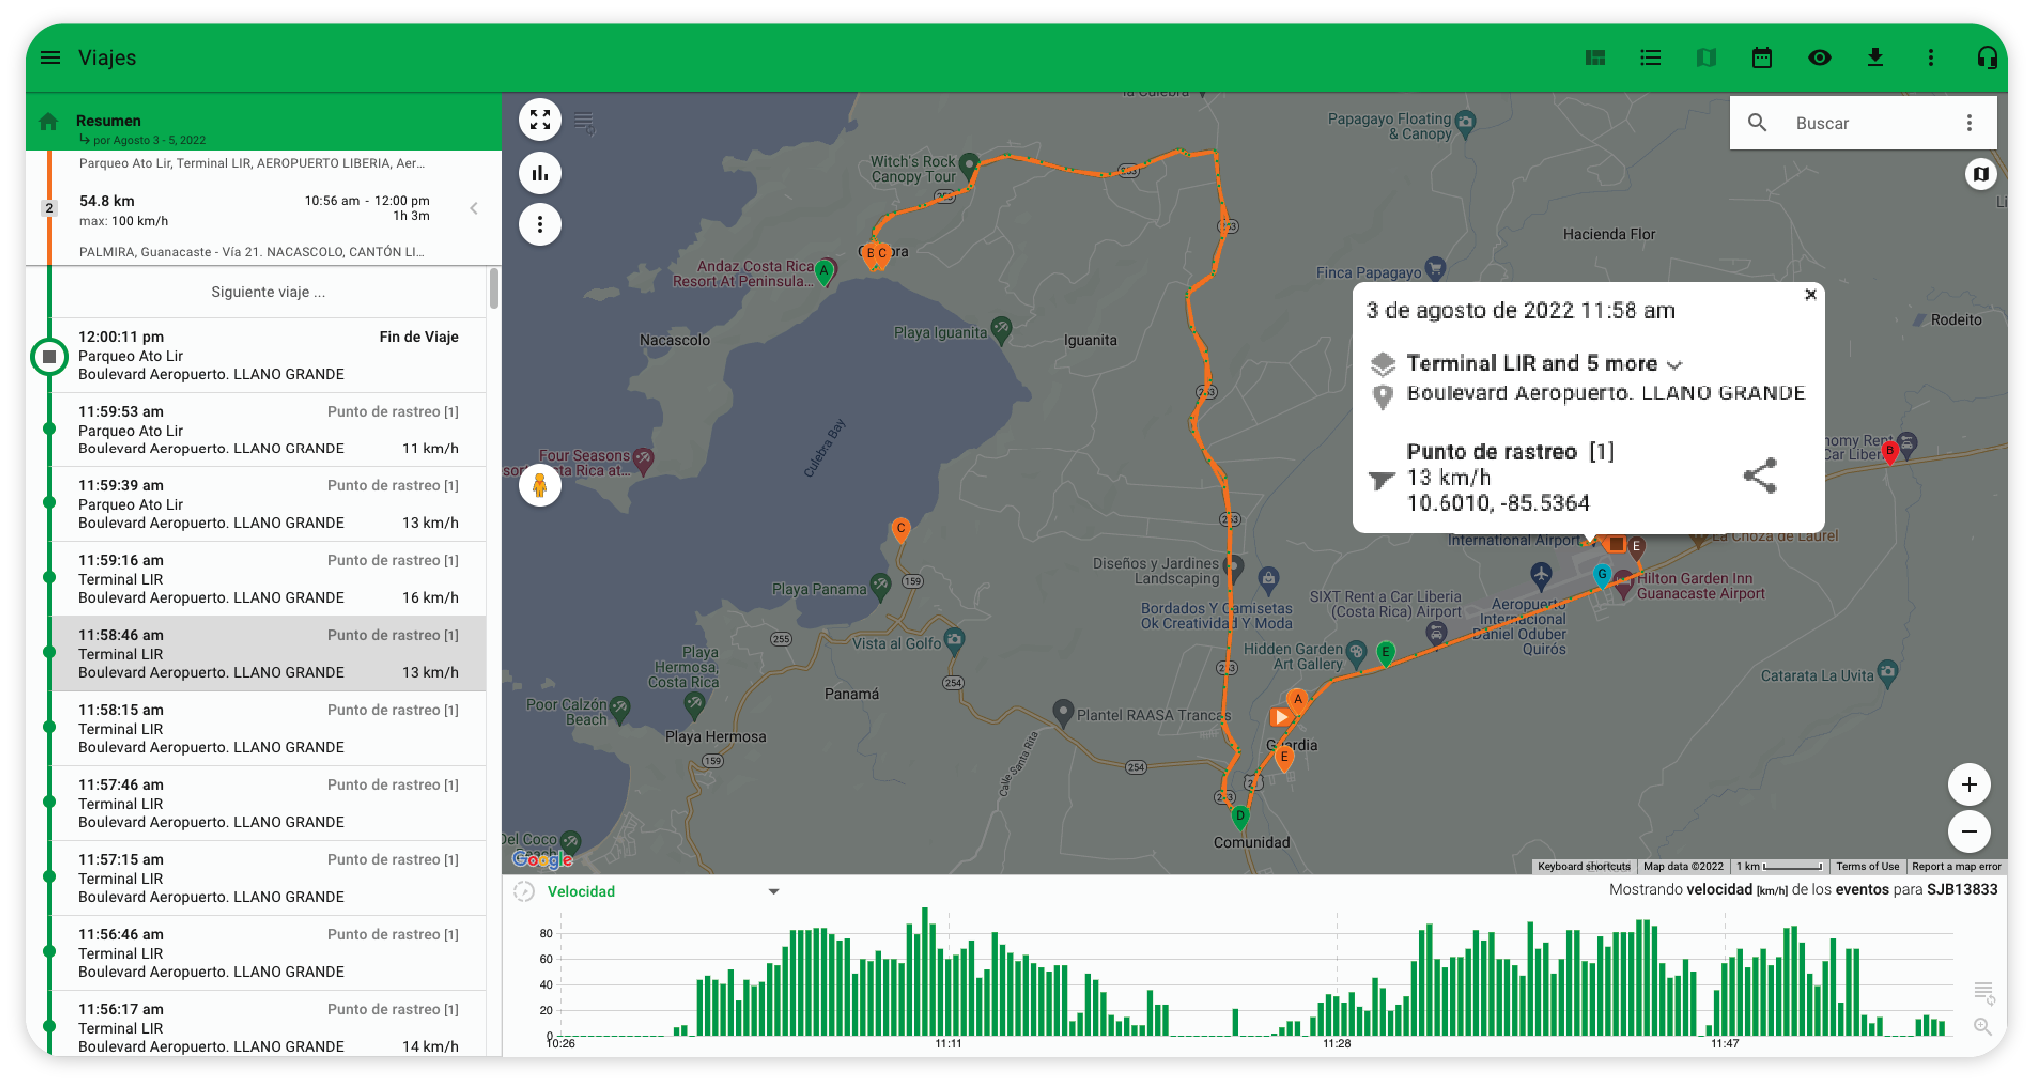
Task: Toggle the eye visibility icon
Action: [1819, 58]
